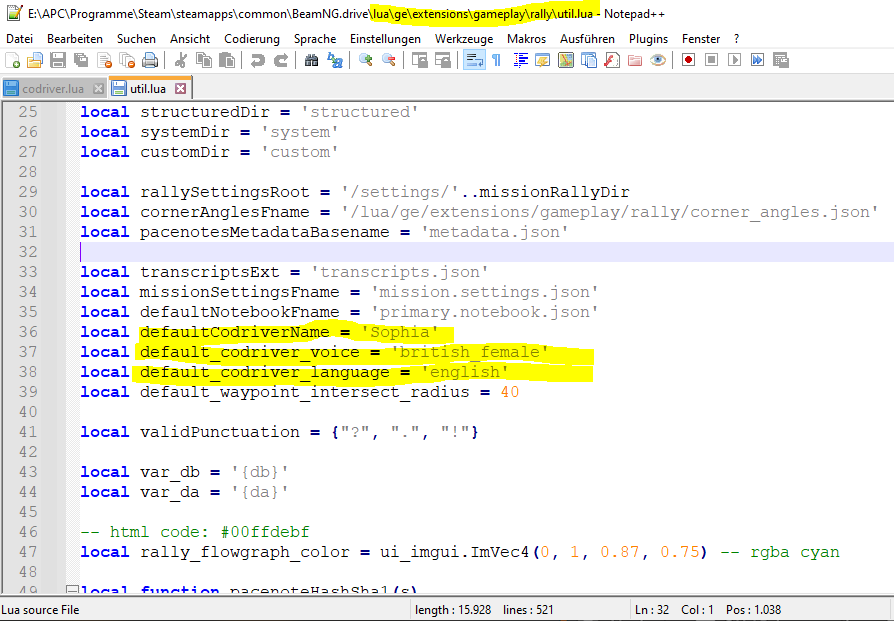Select the util.lua tab
Image resolution: width=894 pixels, height=621 pixels.
tap(148, 88)
